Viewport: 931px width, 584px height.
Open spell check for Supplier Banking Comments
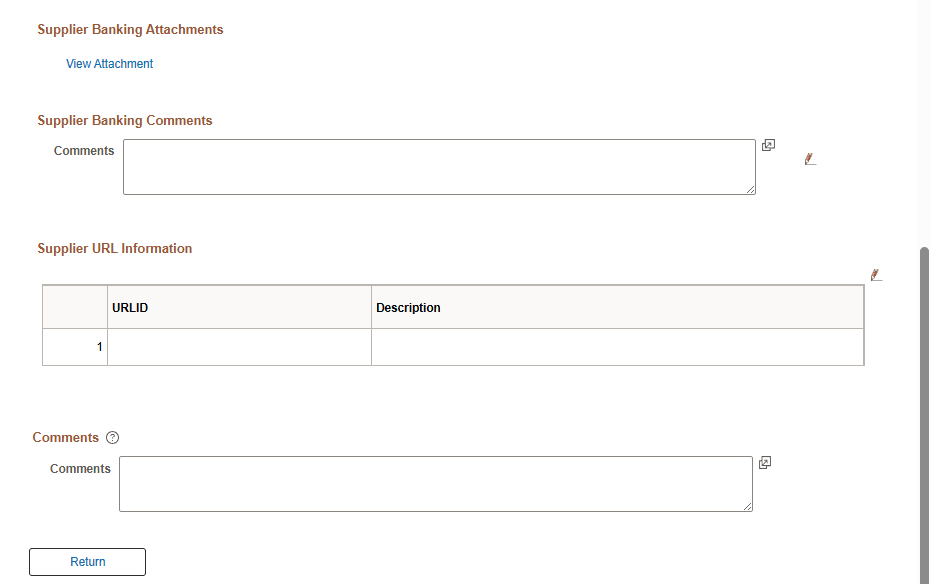tap(809, 158)
